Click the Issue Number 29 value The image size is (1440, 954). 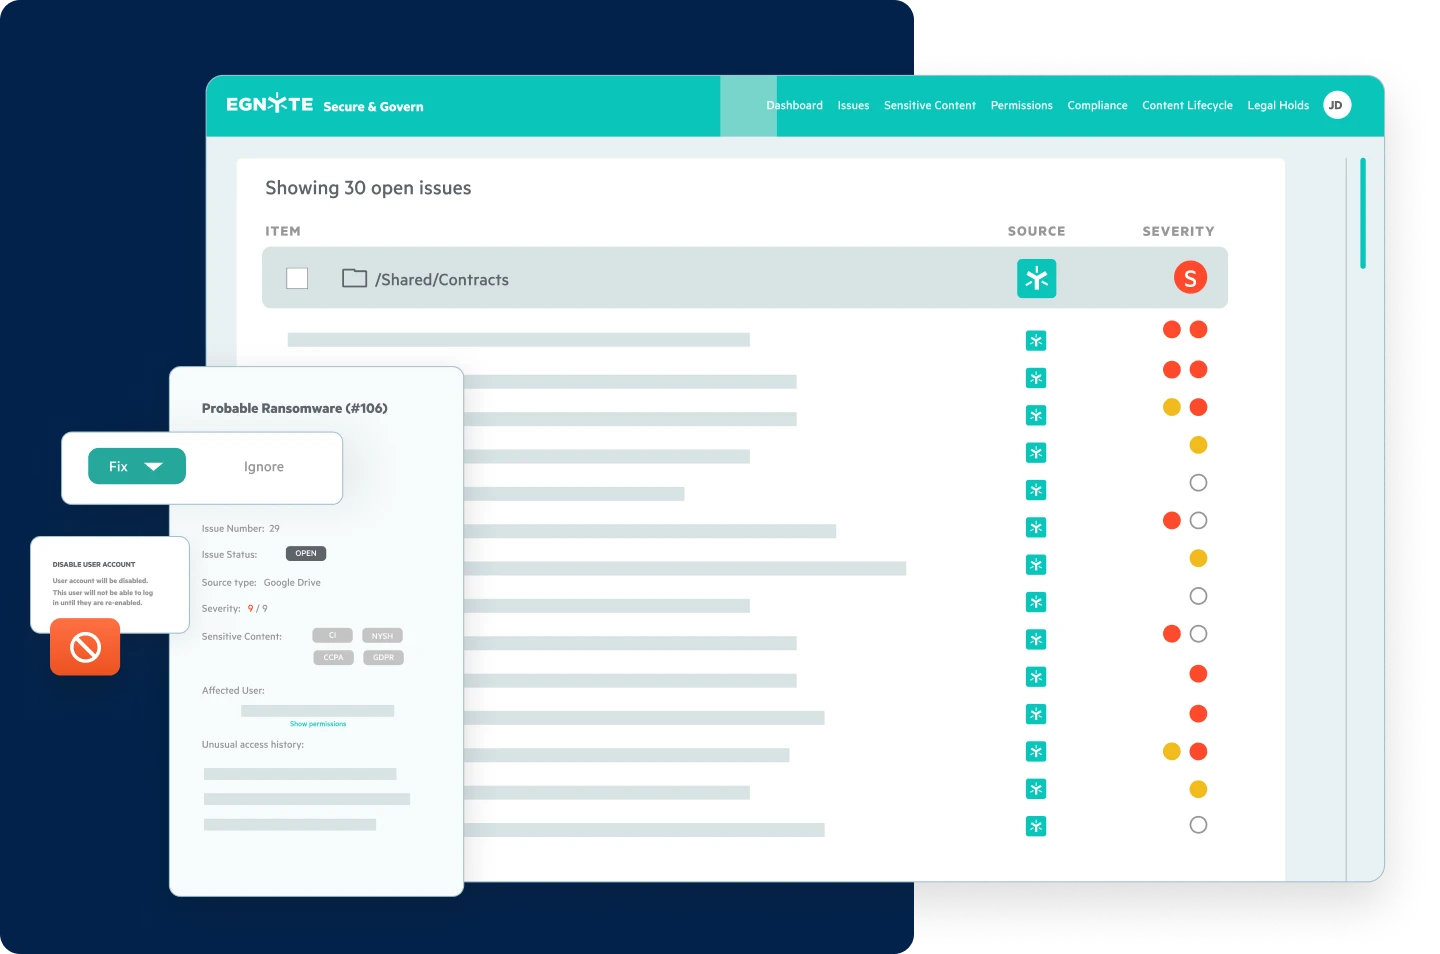pyautogui.click(x=274, y=529)
